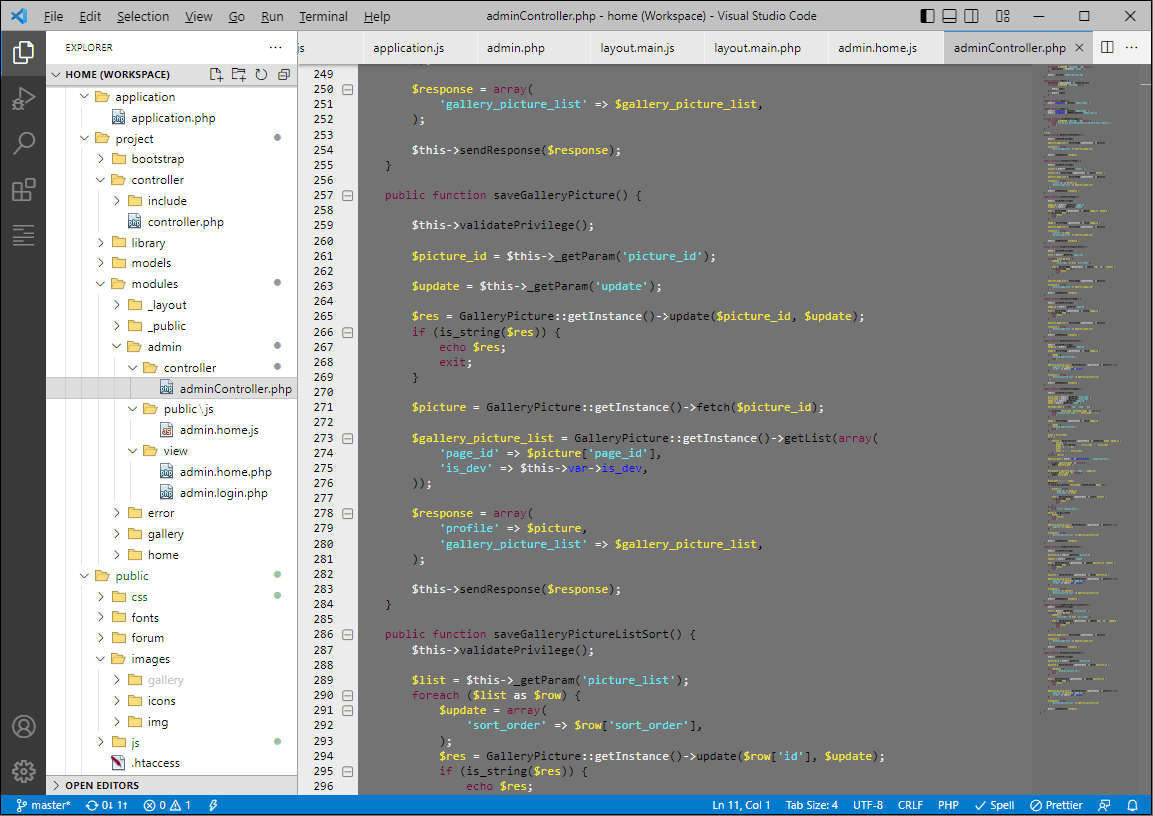Toggle Spell checking in the status bar
Image resolution: width=1153 pixels, height=816 pixels.
(x=993, y=804)
